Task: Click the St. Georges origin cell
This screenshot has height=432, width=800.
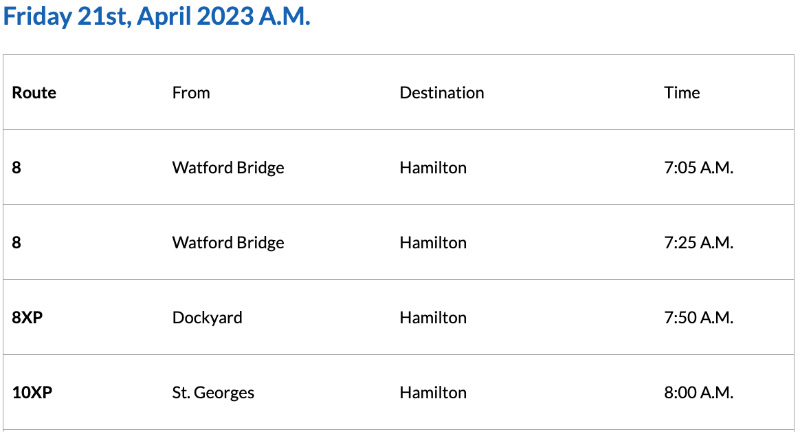Action: [x=213, y=393]
